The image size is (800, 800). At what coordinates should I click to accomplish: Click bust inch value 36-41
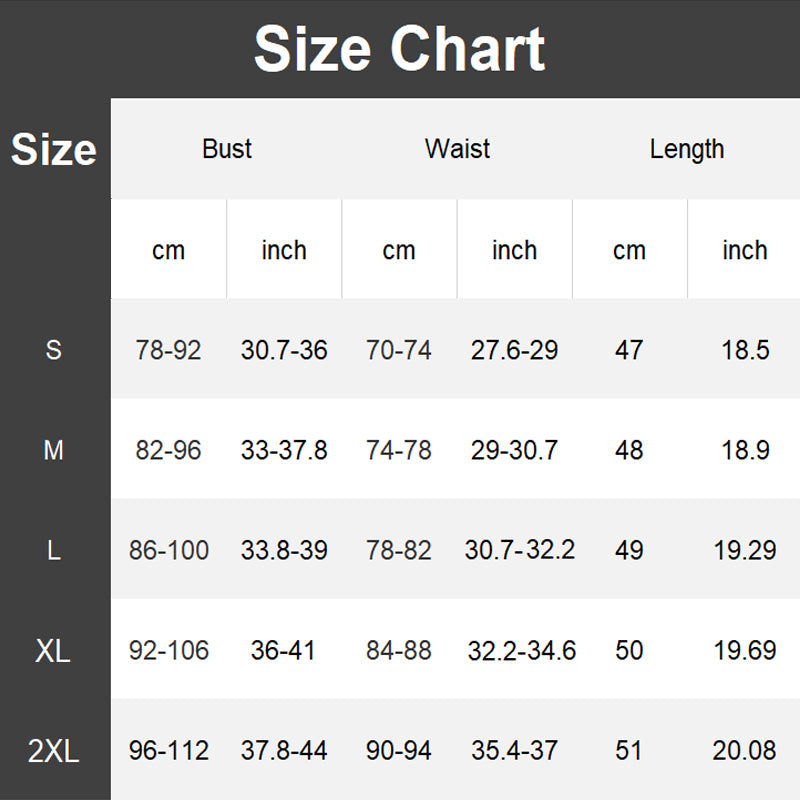point(284,651)
